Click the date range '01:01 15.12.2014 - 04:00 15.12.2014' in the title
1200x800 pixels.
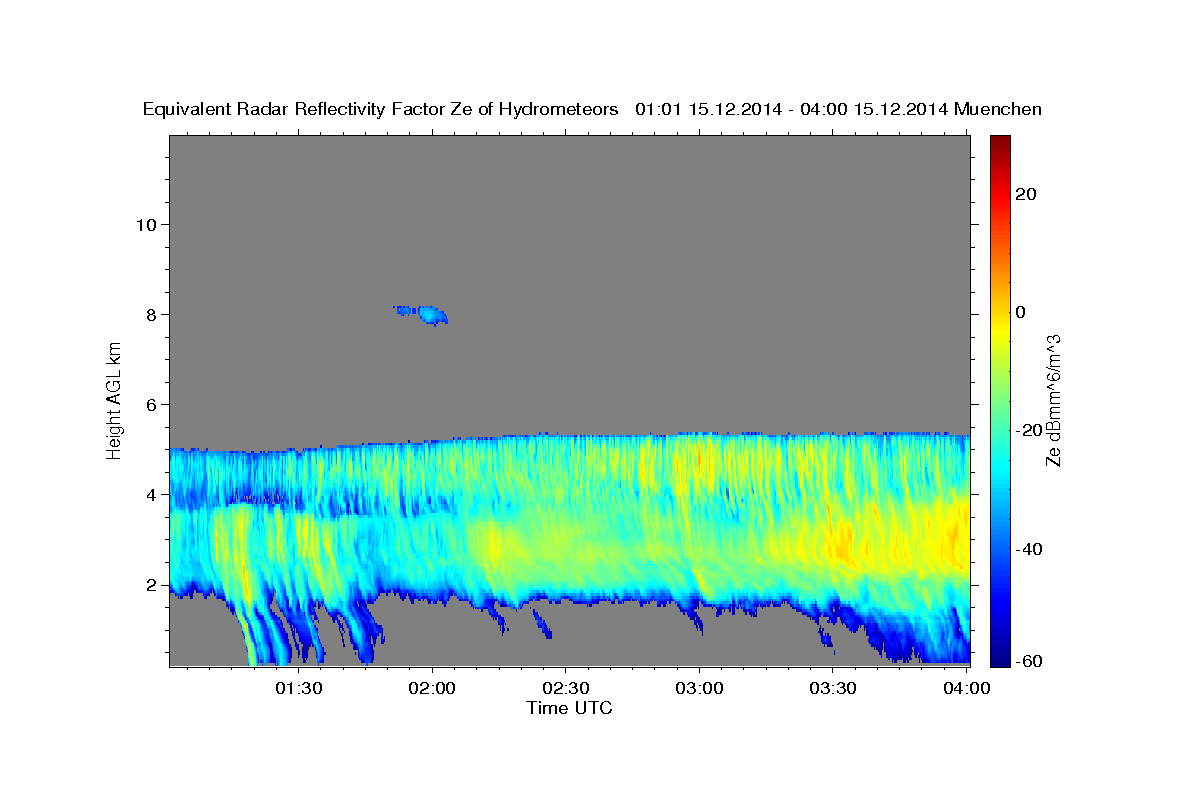(x=792, y=110)
